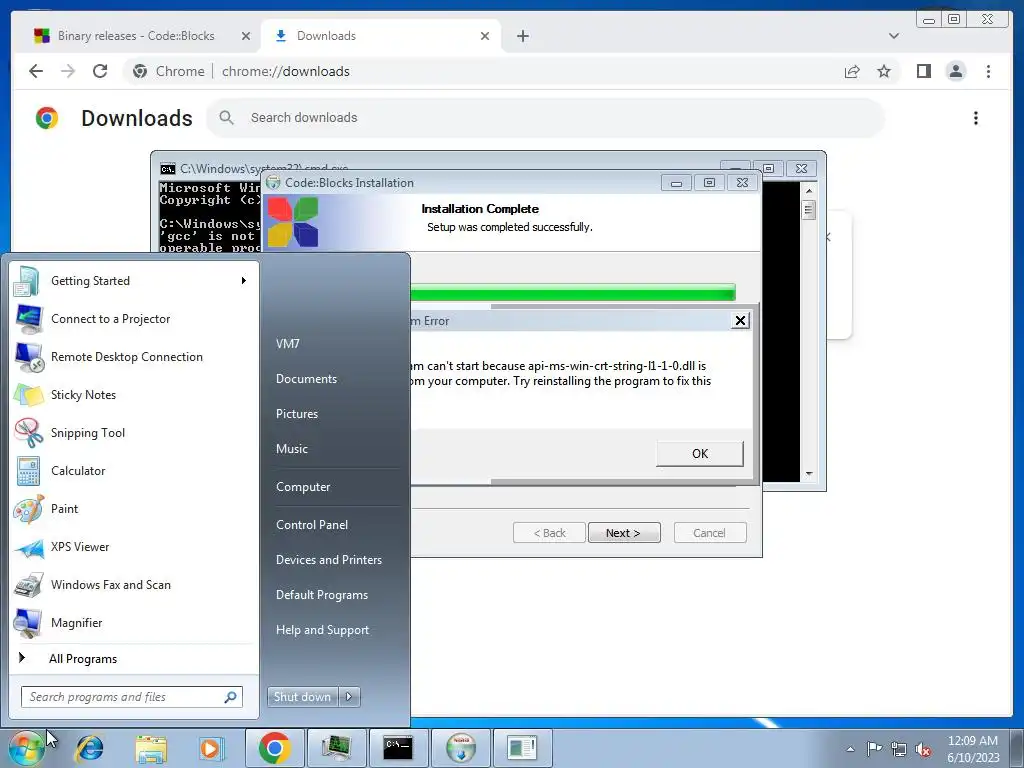Open Chrome profile avatar
Image resolution: width=1024 pixels, height=768 pixels.
(955, 71)
